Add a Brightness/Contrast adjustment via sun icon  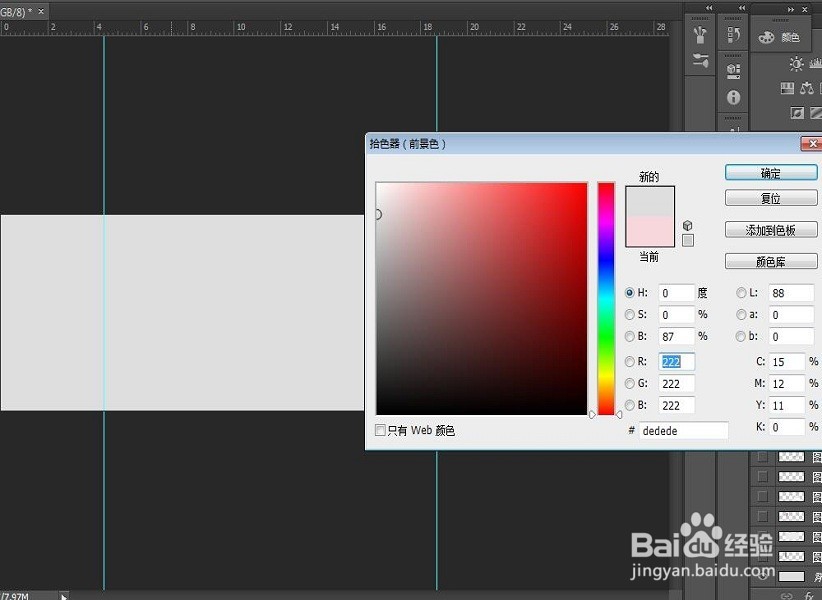(x=796, y=64)
